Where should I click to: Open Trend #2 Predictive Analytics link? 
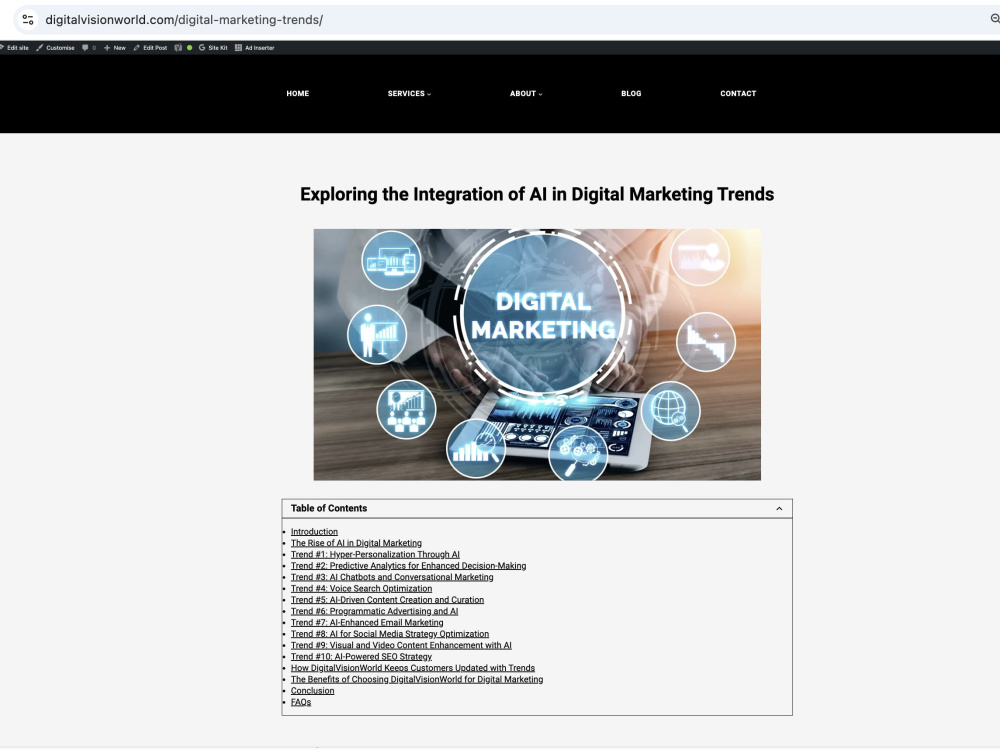tap(408, 566)
